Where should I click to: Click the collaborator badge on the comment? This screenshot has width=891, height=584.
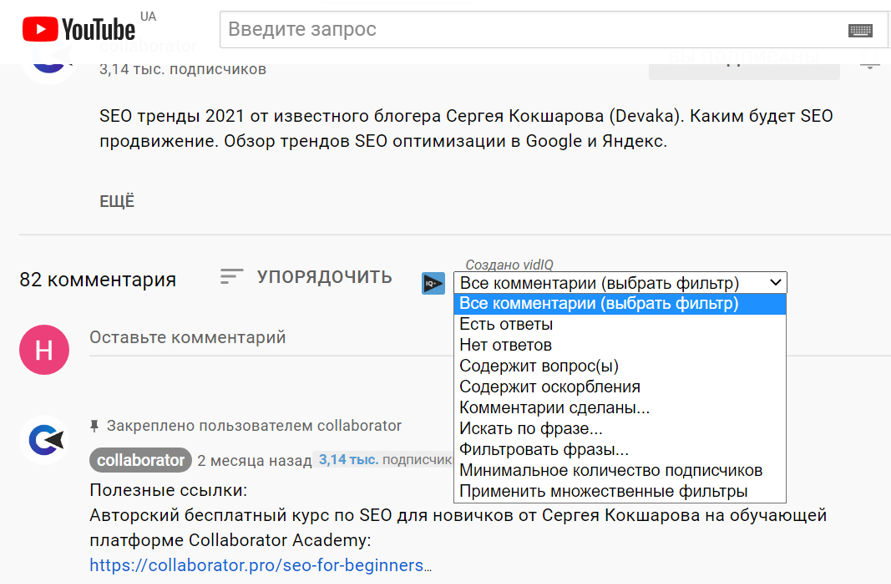140,460
